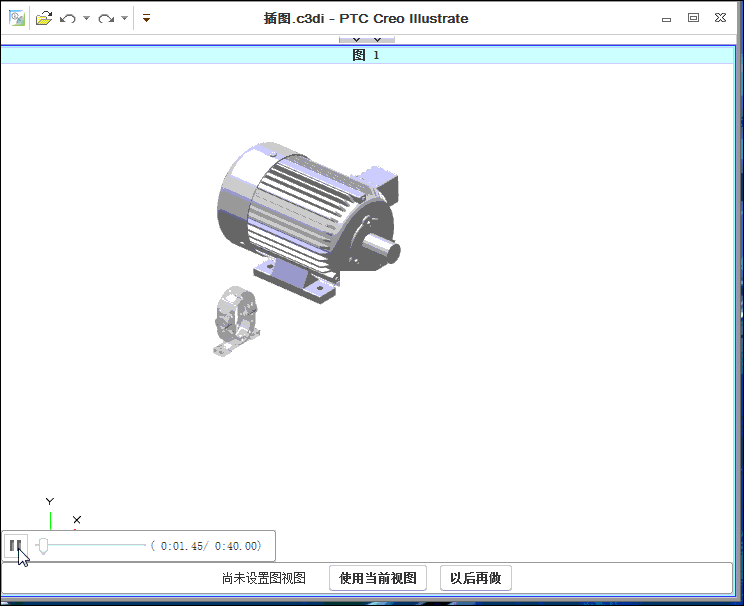This screenshot has width=744, height=606.
Task: Redo the last undone action
Action: coord(106,19)
